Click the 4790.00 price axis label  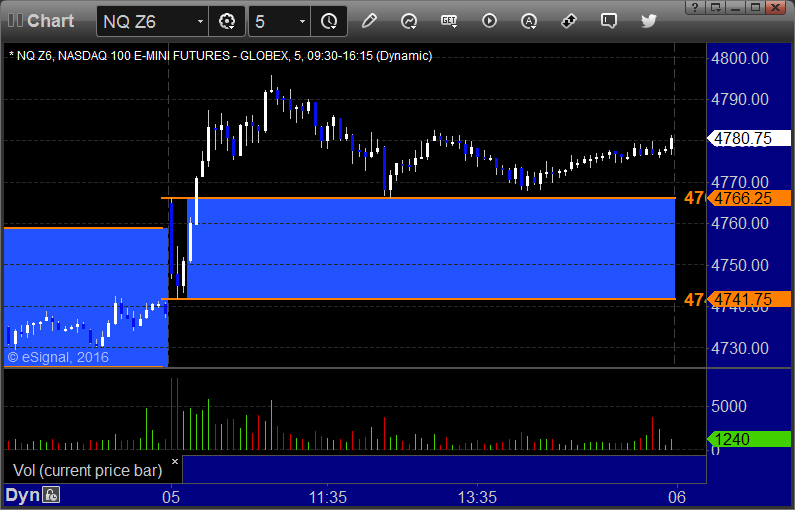(x=739, y=99)
